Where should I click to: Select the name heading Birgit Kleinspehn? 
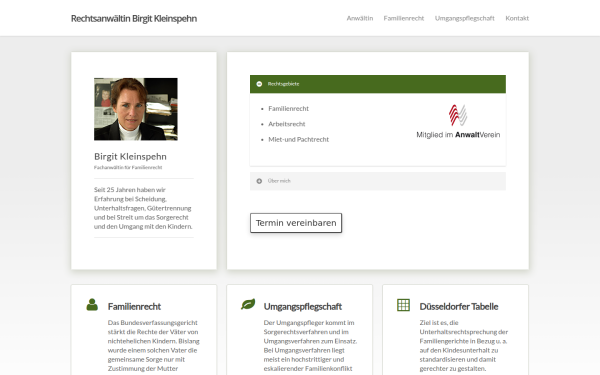pos(130,157)
